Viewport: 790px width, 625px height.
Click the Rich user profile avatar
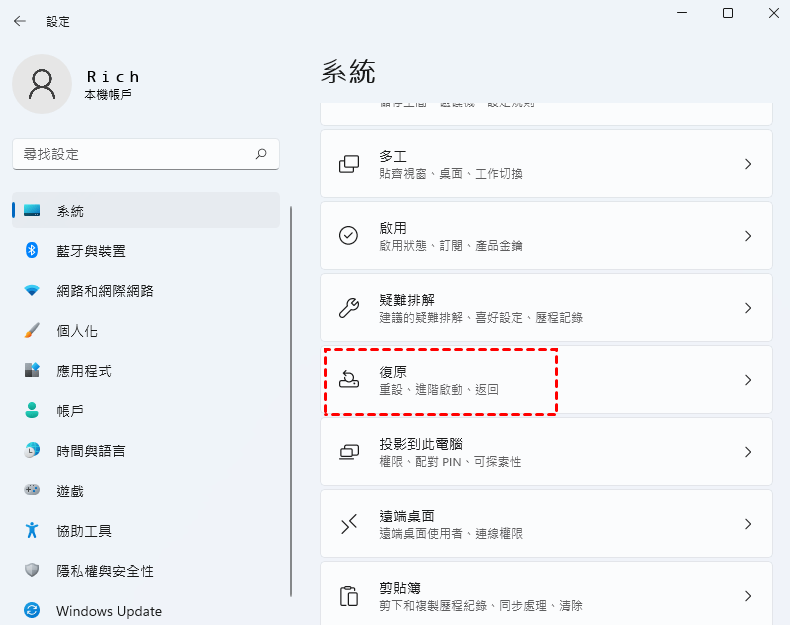point(42,84)
